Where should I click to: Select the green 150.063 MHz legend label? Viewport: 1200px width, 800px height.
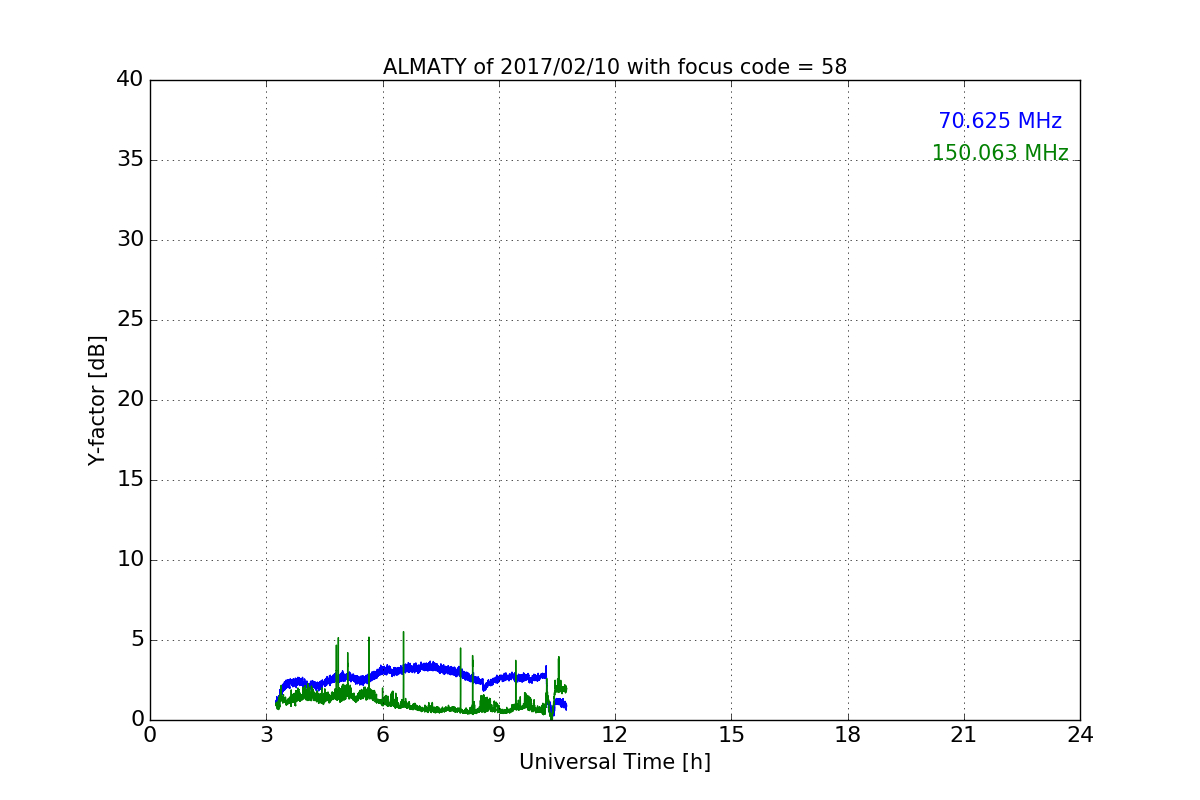click(1000, 153)
